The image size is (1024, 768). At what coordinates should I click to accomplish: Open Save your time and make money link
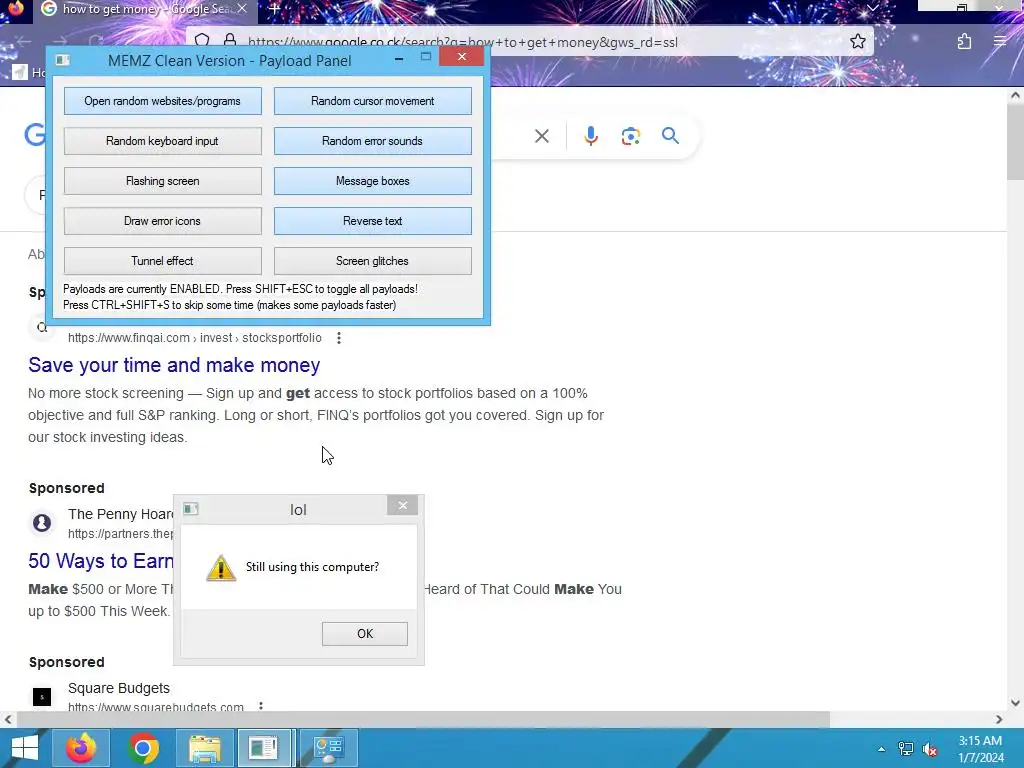[x=174, y=365]
